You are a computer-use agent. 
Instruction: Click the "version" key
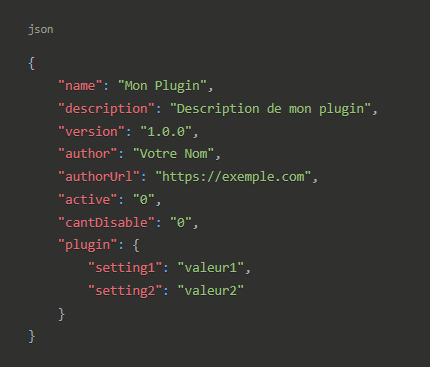(x=91, y=131)
